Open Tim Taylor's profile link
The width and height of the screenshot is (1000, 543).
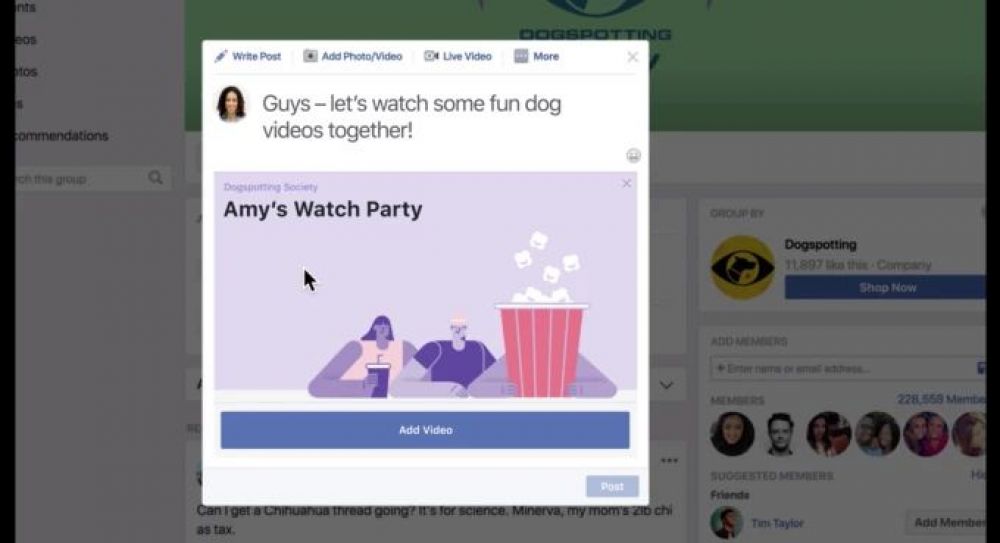[x=777, y=523]
